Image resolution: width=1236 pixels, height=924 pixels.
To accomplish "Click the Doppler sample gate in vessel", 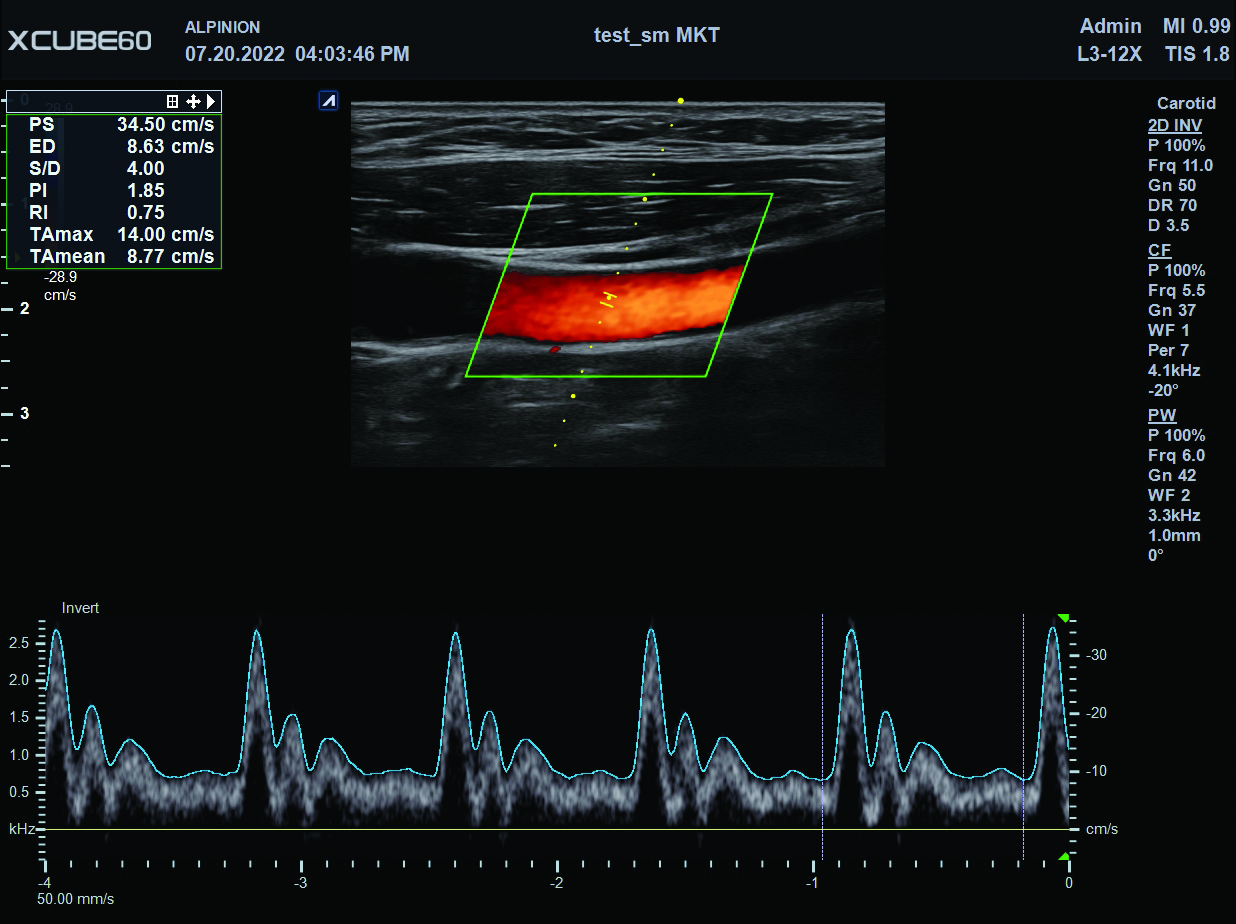I will 609,299.
